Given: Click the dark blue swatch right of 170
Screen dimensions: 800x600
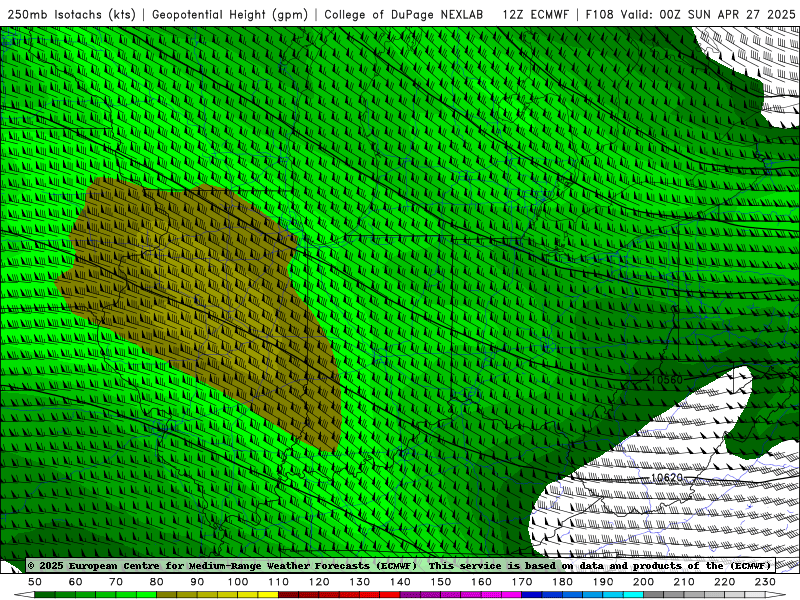Looking at the screenshot, I should click(532, 595).
